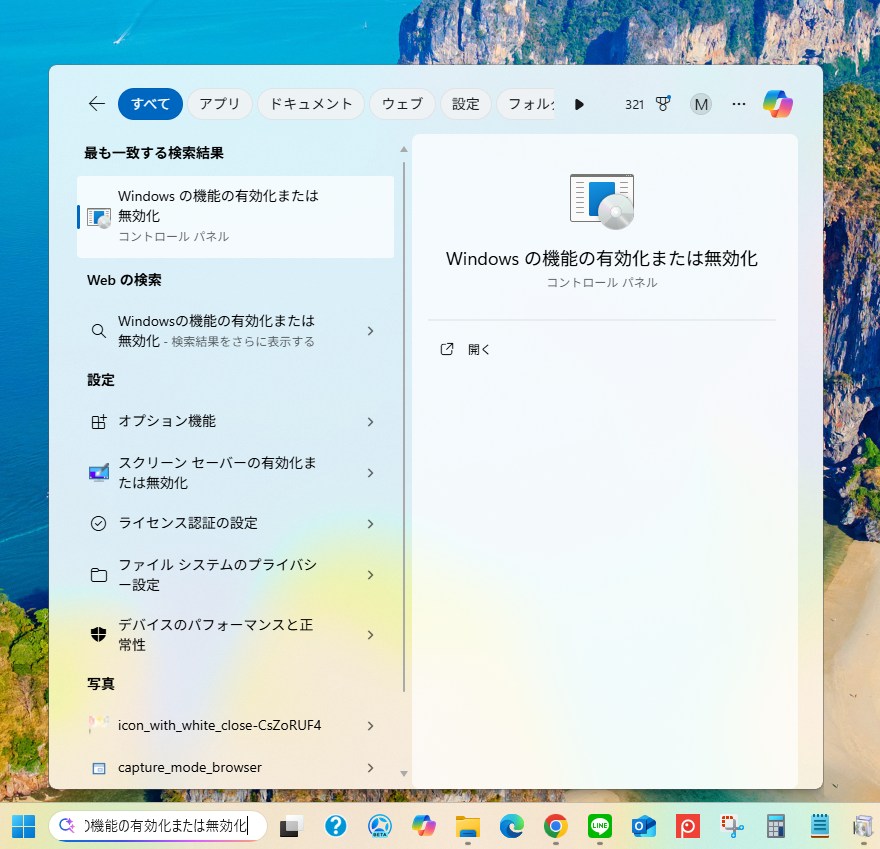The height and width of the screenshot is (849, 880).
Task: Open Snipping Tool from the taskbar
Action: (733, 826)
